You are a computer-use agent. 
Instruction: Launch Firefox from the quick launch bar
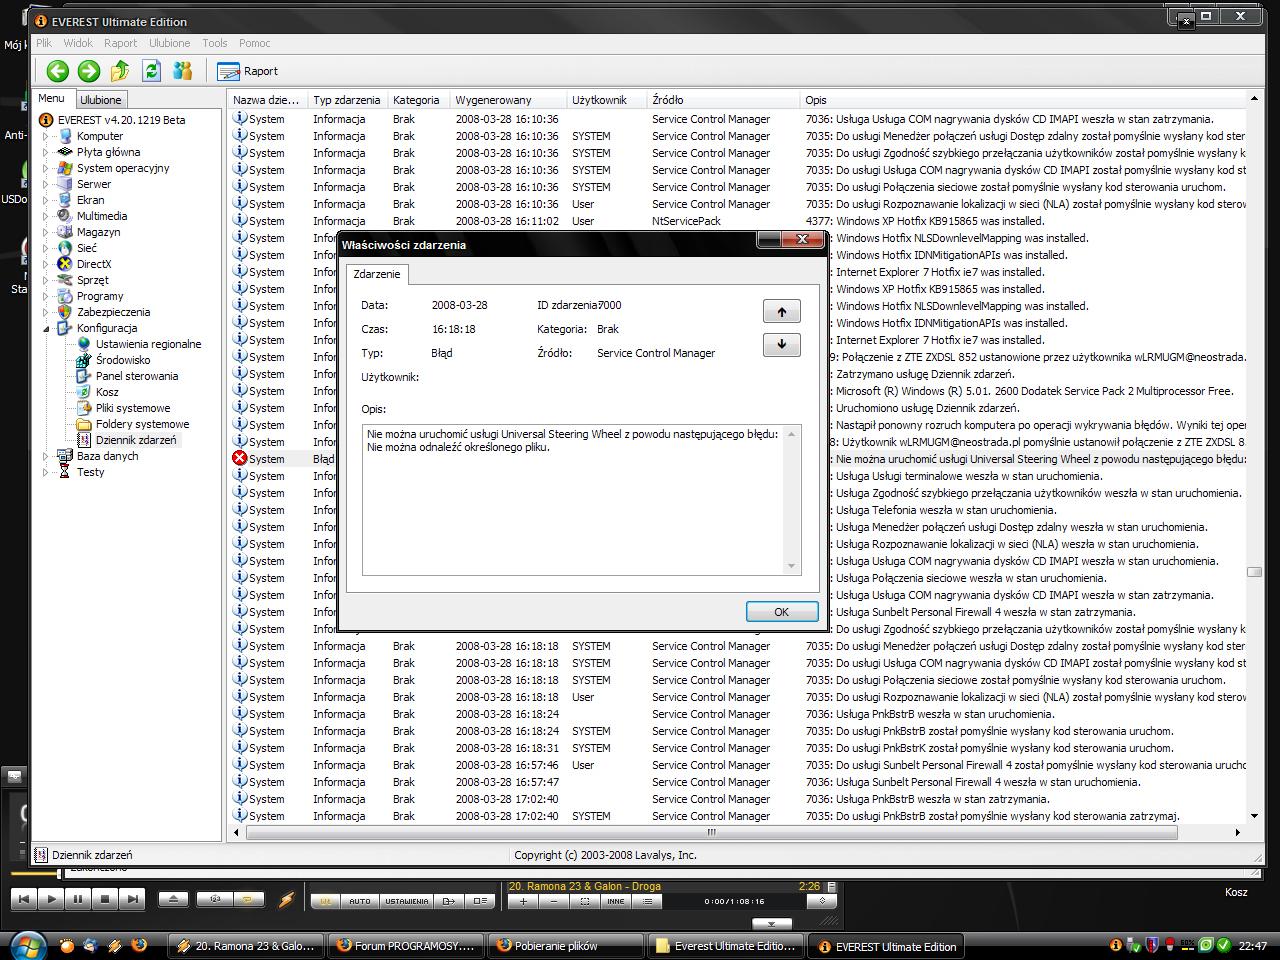coord(139,945)
